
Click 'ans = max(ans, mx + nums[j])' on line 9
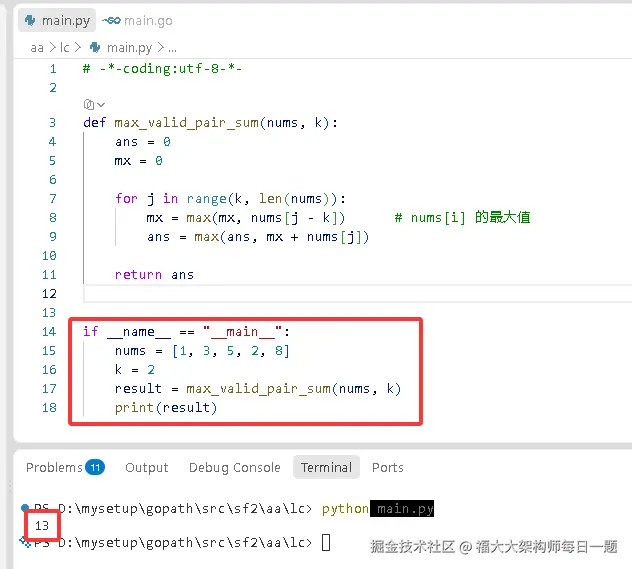(x=258, y=237)
